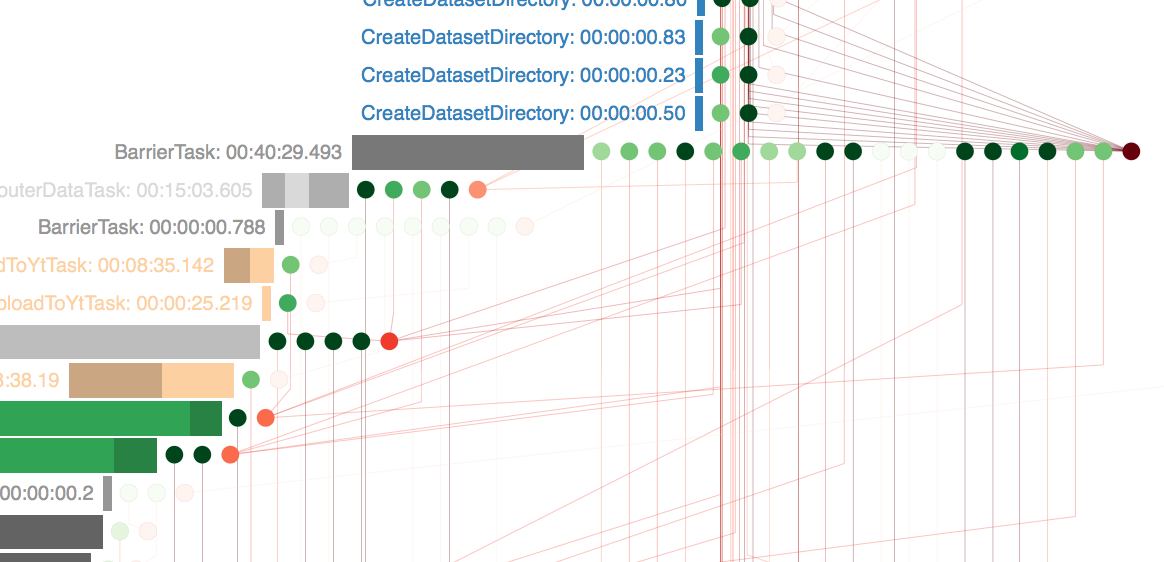Select the small gray bar of BarrierTask 00:00:00.788
The height and width of the screenshot is (562, 1164).
tap(279, 227)
